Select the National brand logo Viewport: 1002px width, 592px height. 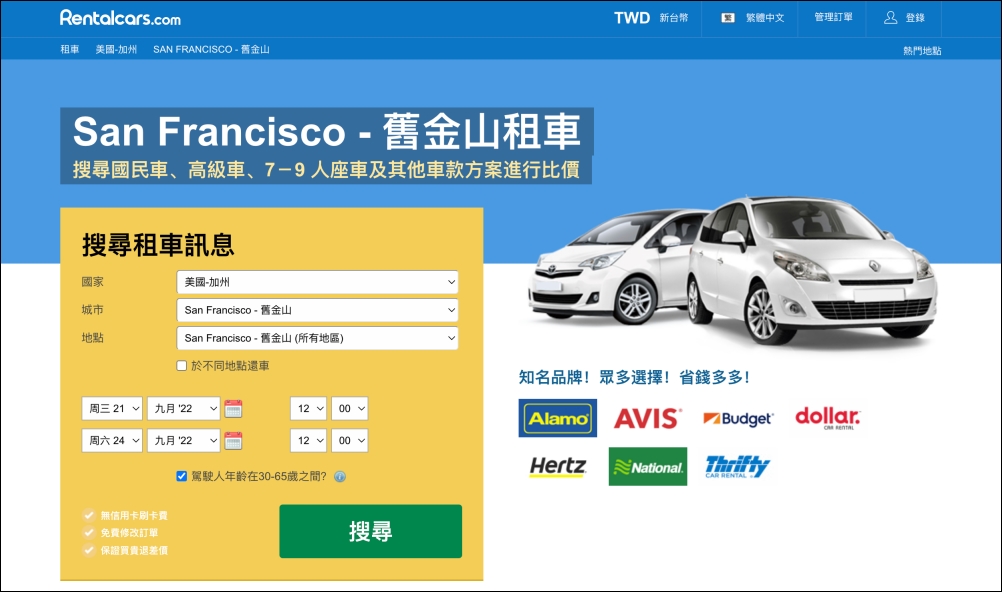coord(647,467)
